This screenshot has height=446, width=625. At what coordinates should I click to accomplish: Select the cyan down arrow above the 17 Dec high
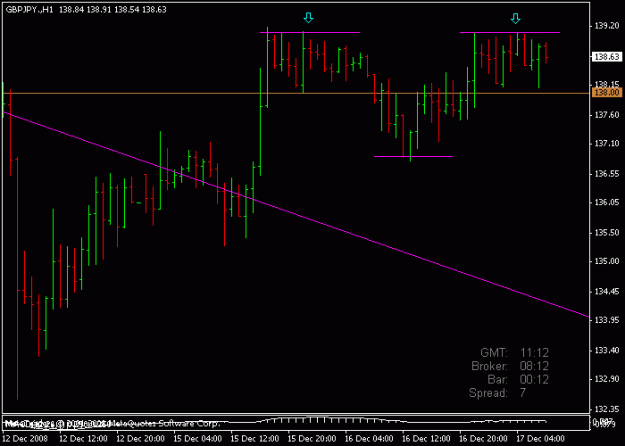516,18
